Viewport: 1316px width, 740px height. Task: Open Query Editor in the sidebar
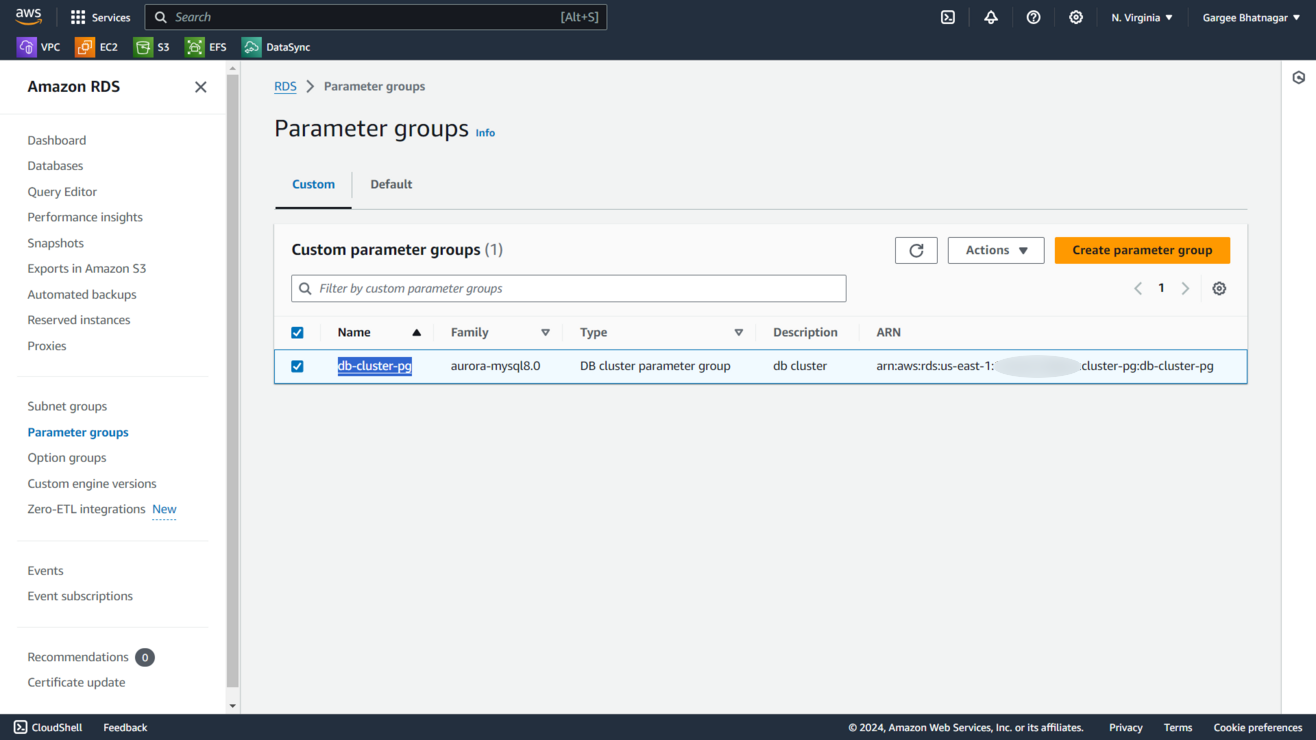(x=62, y=192)
